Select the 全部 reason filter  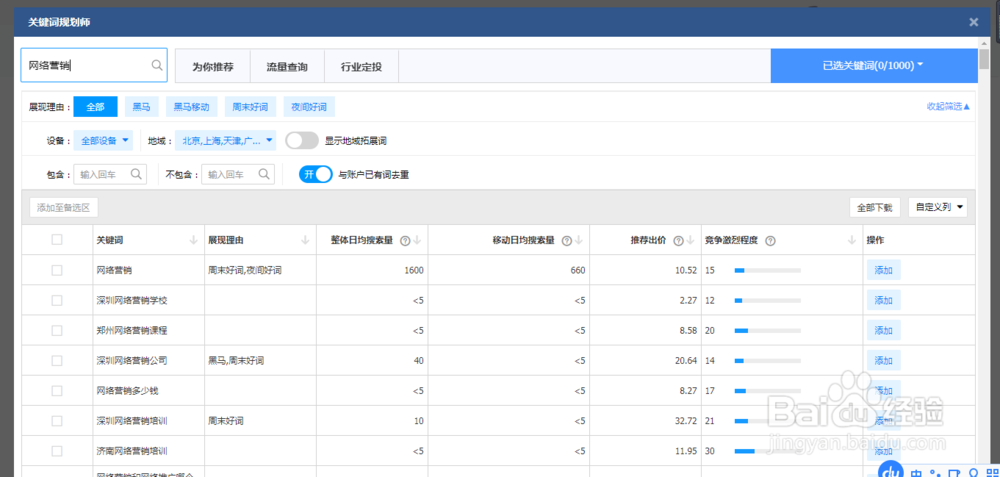96,106
